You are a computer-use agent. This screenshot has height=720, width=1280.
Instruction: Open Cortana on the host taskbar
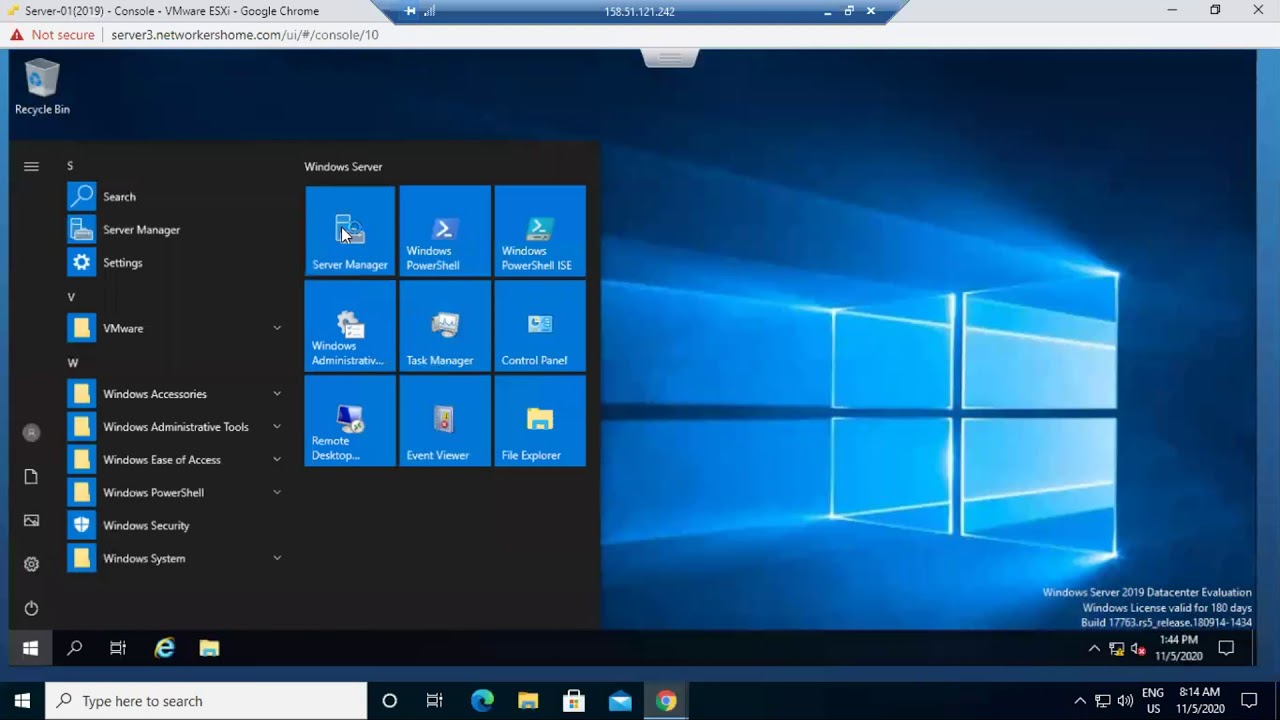(x=390, y=701)
